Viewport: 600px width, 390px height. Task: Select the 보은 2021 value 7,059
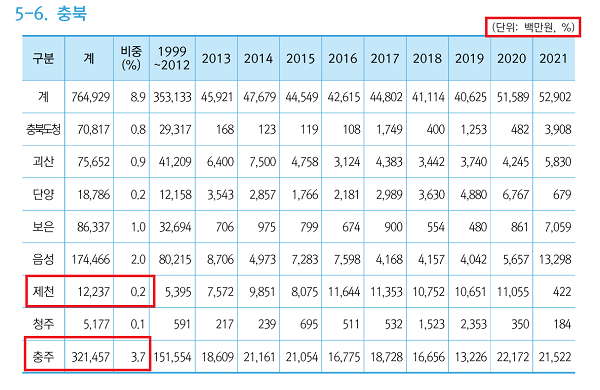pos(558,227)
